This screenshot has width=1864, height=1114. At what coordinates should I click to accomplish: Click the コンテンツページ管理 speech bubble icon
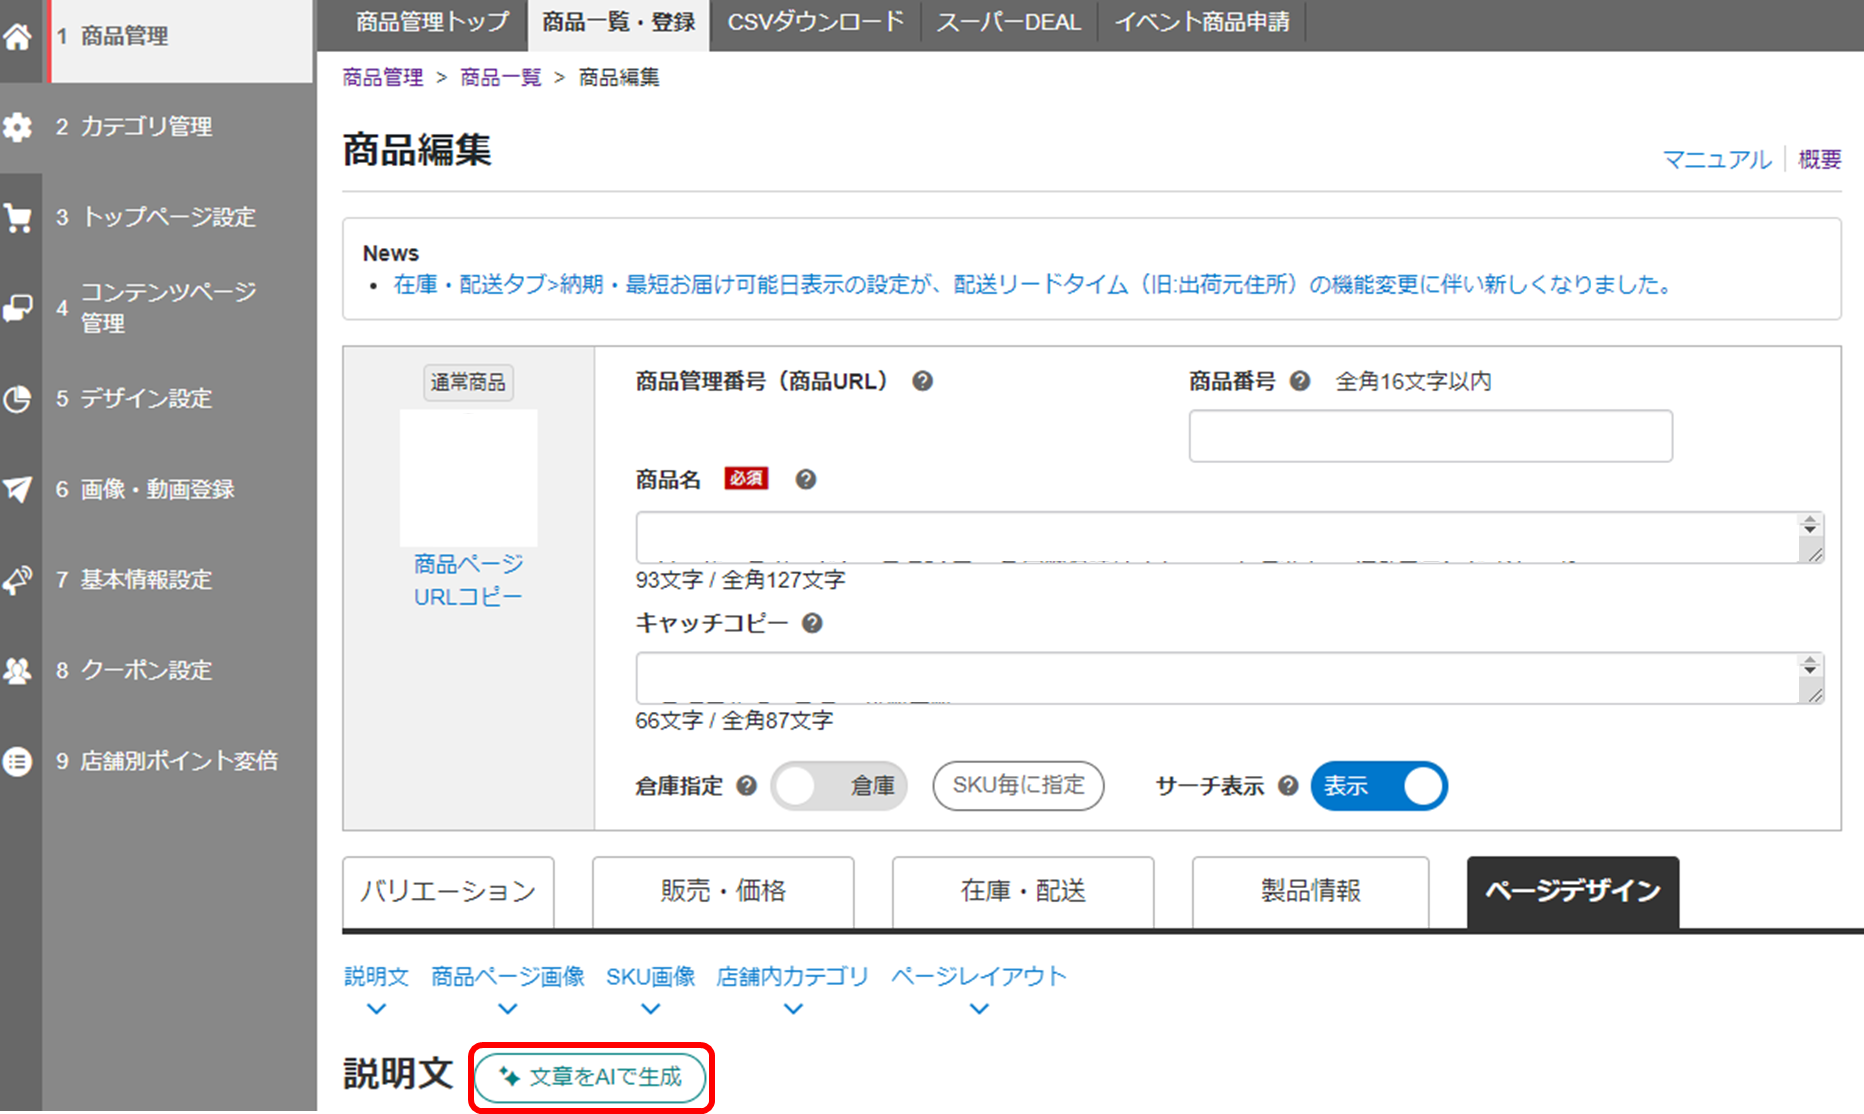point(20,307)
